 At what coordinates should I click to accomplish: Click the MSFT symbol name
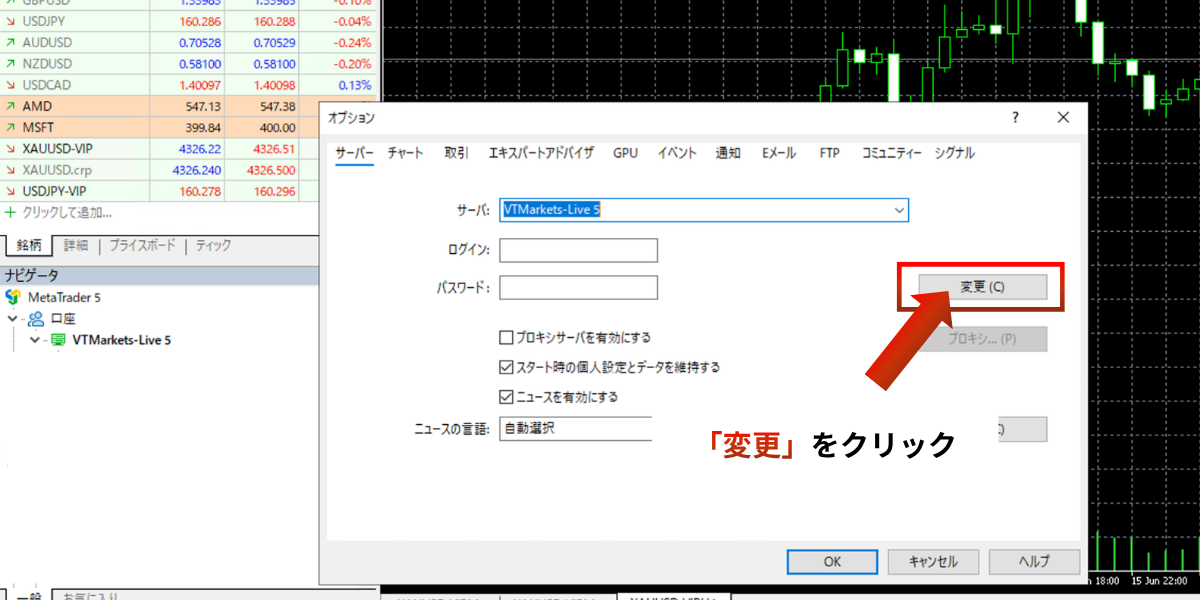tap(37, 127)
